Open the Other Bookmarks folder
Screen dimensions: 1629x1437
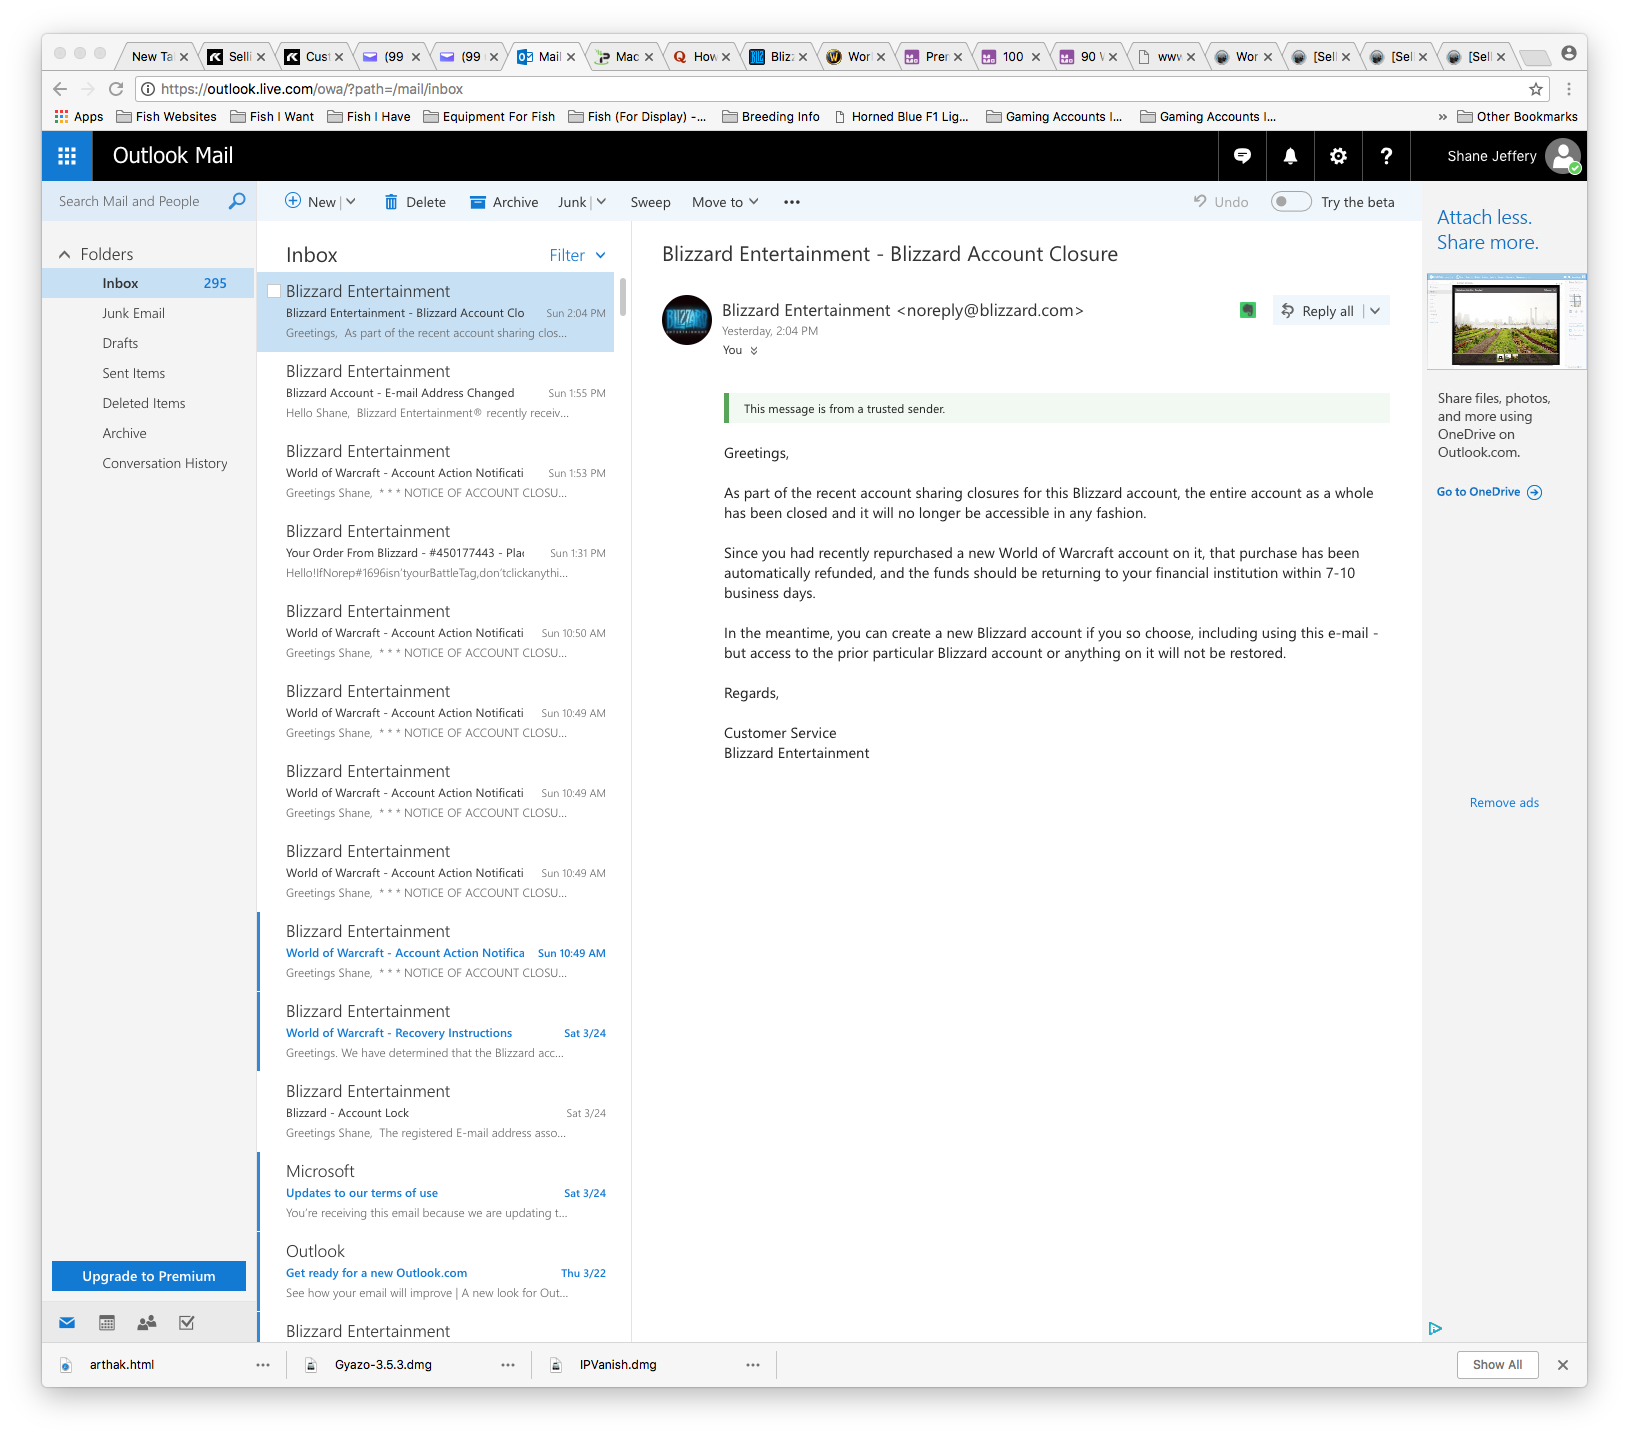1517,117
